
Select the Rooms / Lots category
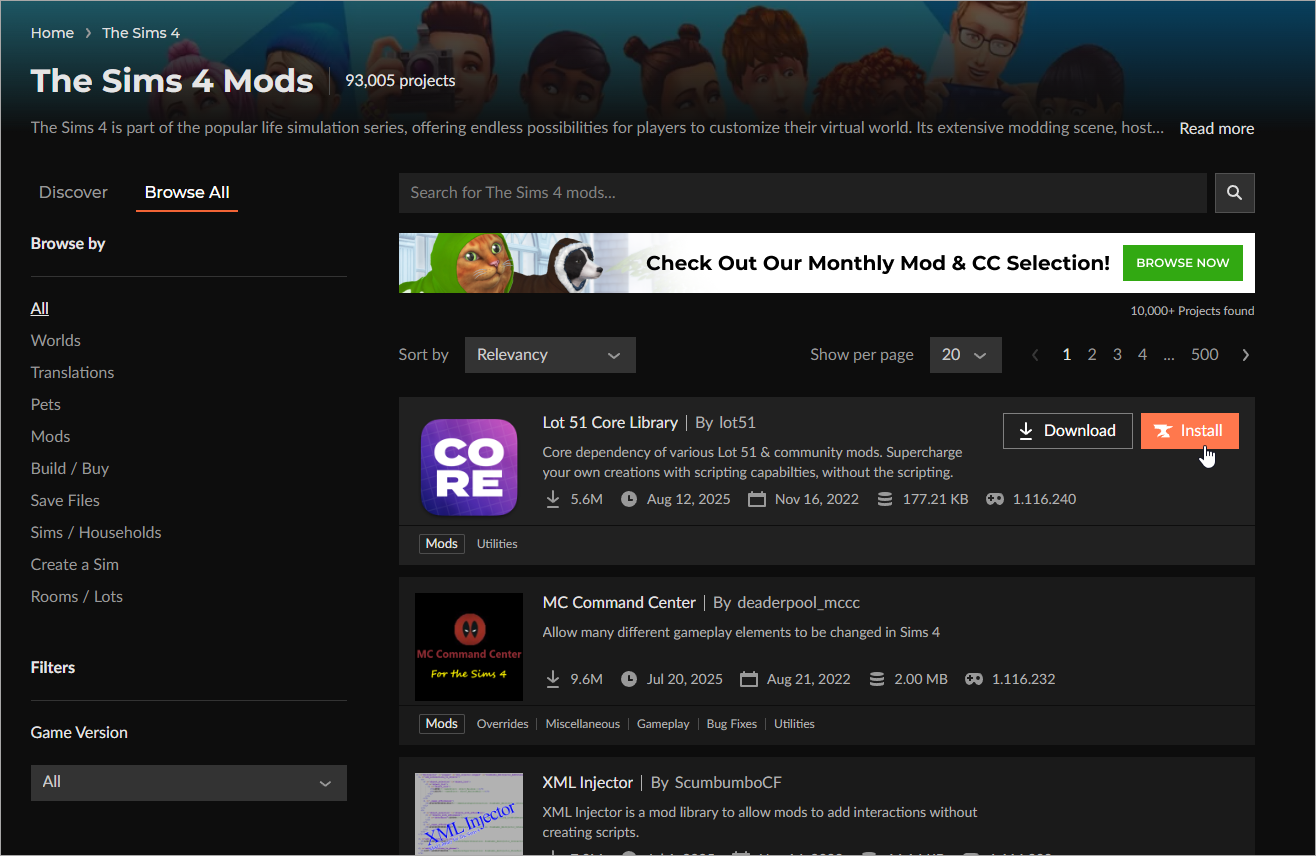(77, 596)
